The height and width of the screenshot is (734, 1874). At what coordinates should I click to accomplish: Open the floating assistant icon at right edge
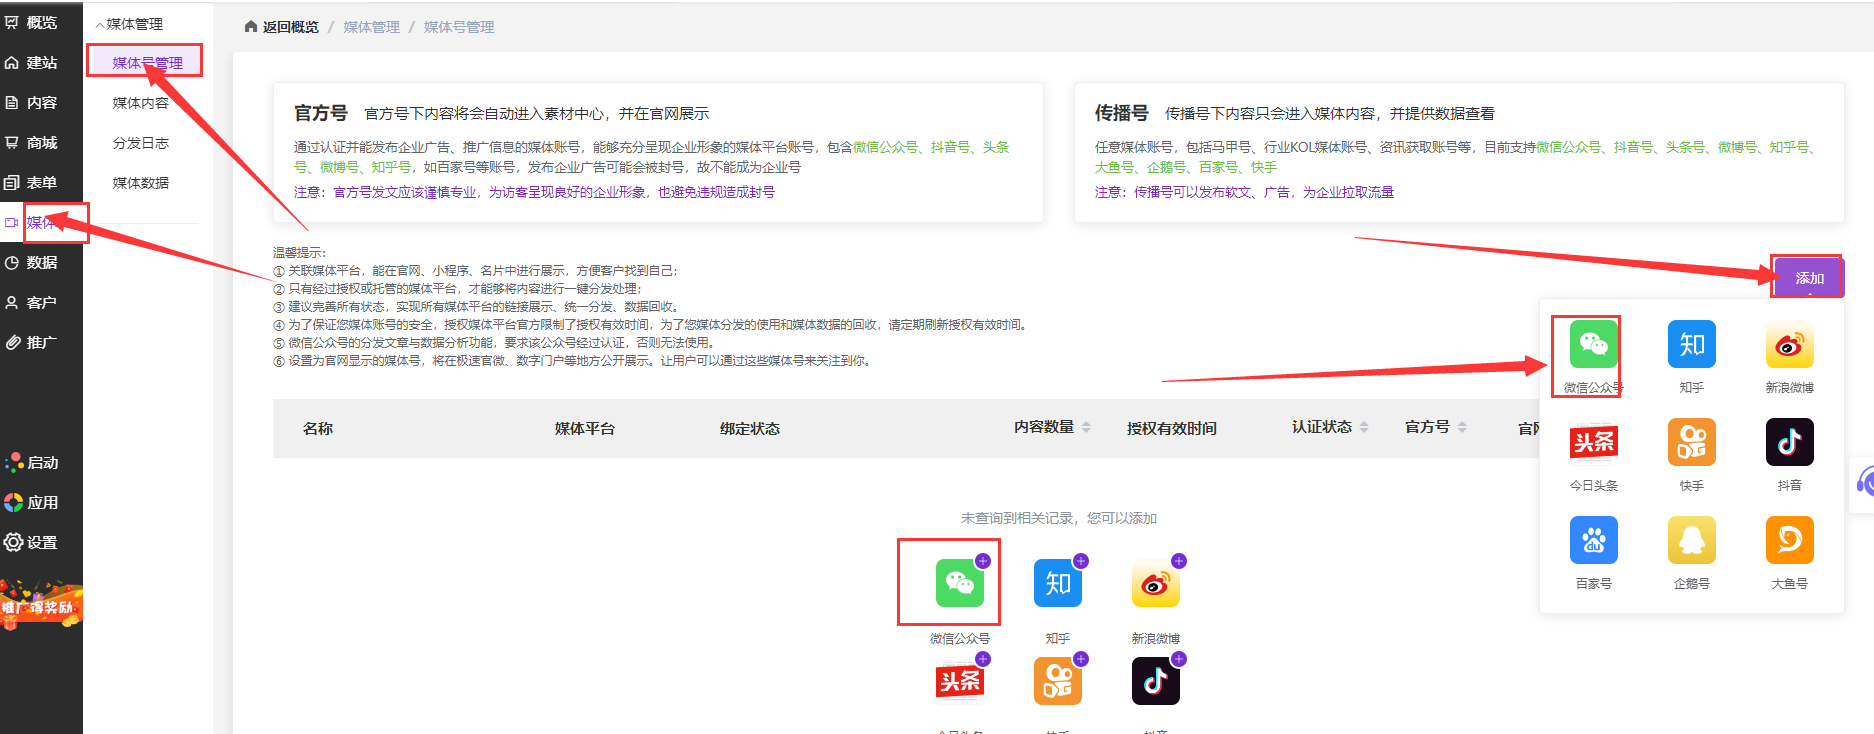coord(1864,484)
